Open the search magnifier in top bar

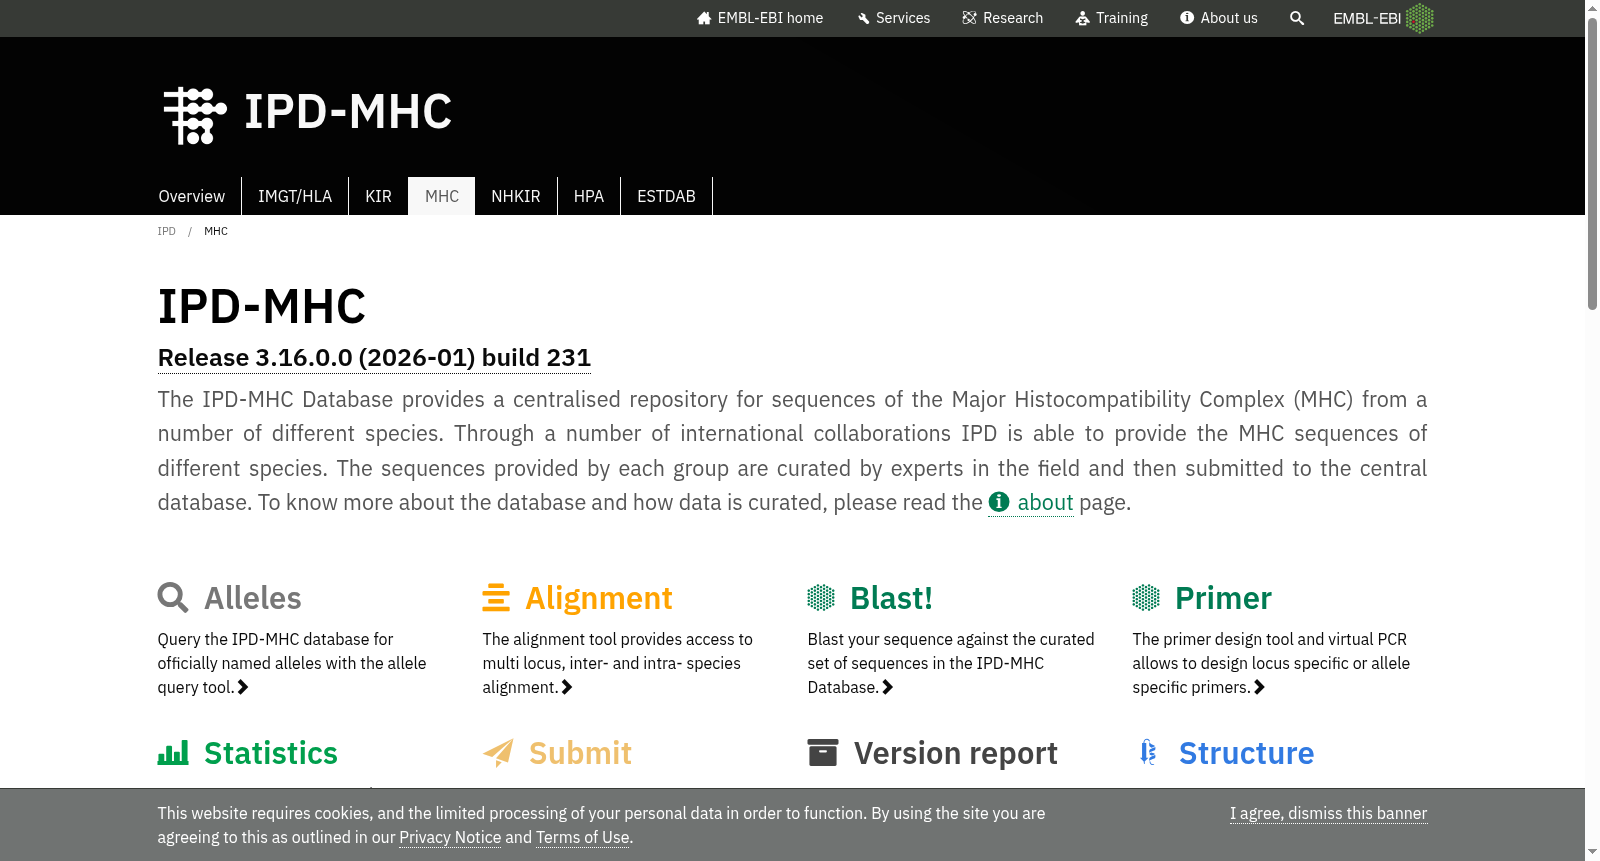1297,18
